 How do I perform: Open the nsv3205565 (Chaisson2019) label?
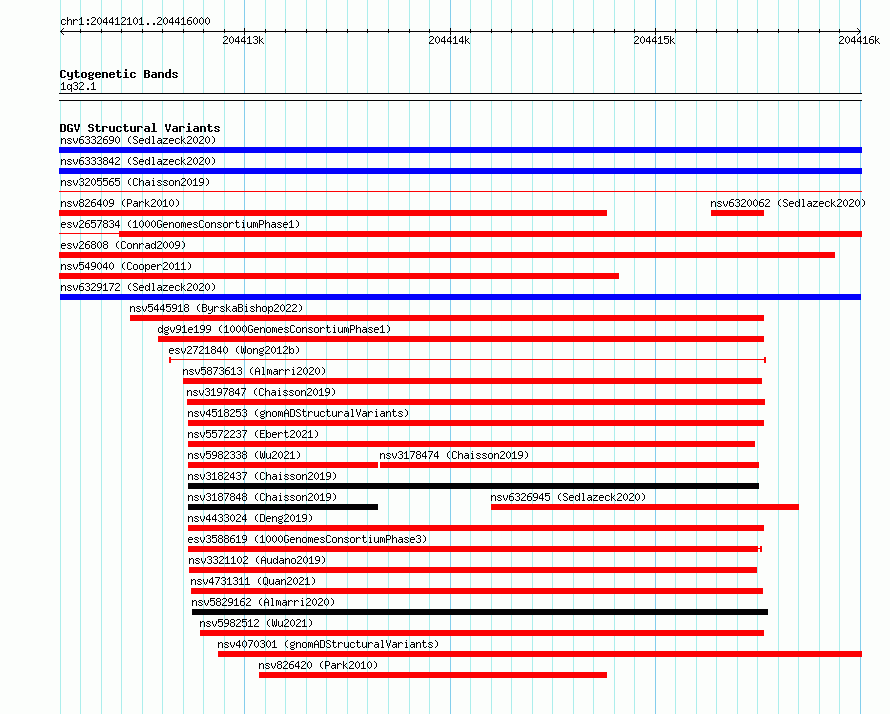[135, 182]
